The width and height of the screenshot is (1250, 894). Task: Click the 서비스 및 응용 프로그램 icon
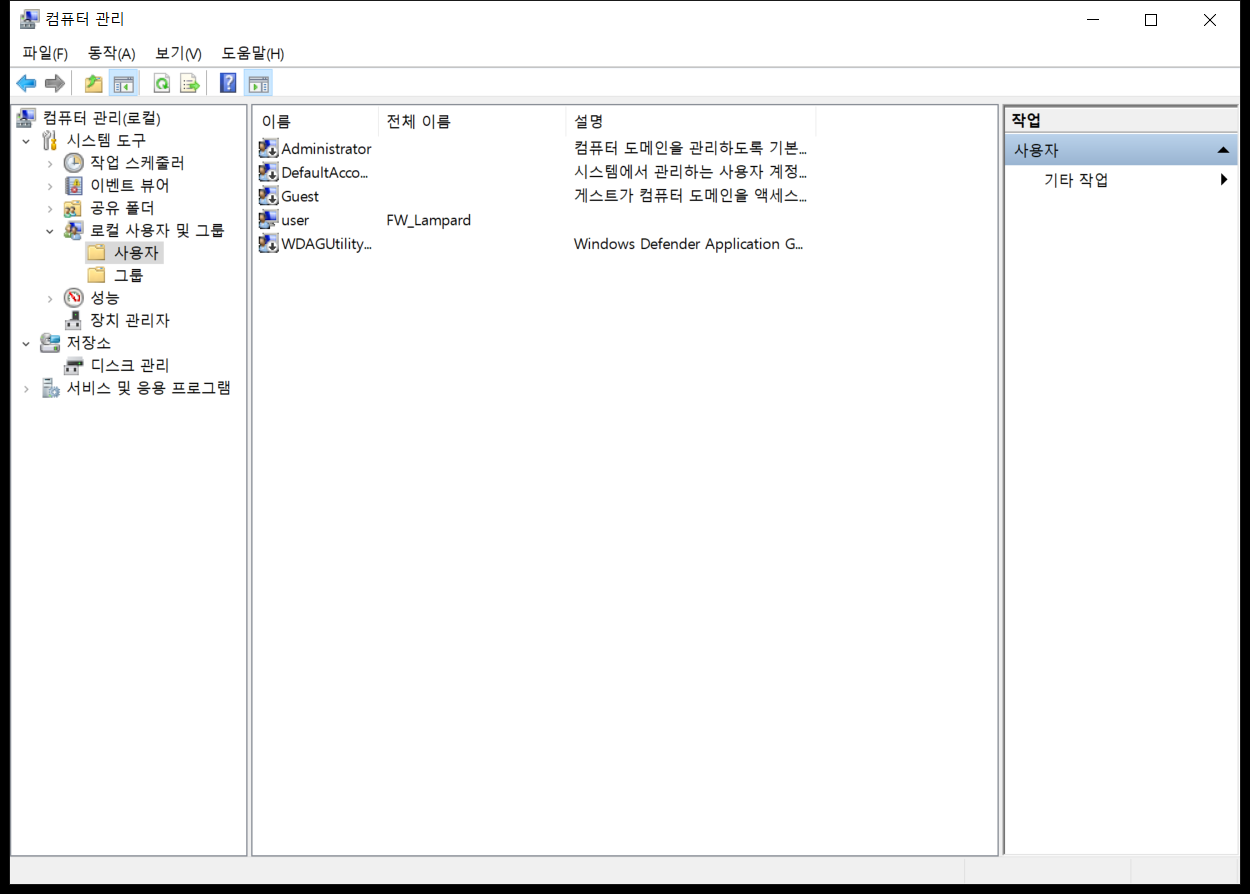[x=50, y=388]
